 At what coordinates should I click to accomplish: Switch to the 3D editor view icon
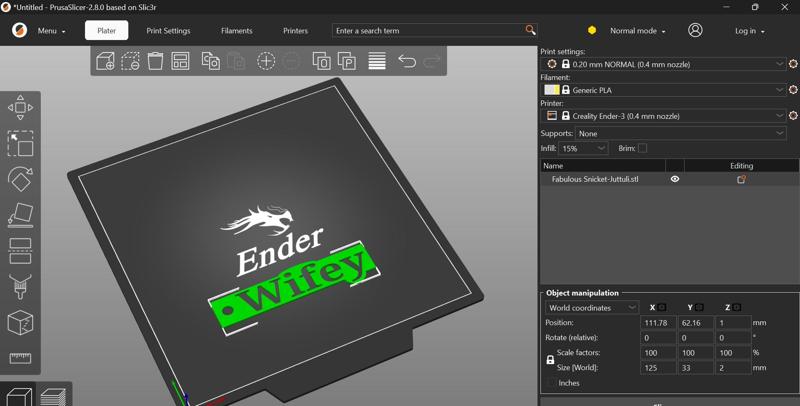pos(19,397)
